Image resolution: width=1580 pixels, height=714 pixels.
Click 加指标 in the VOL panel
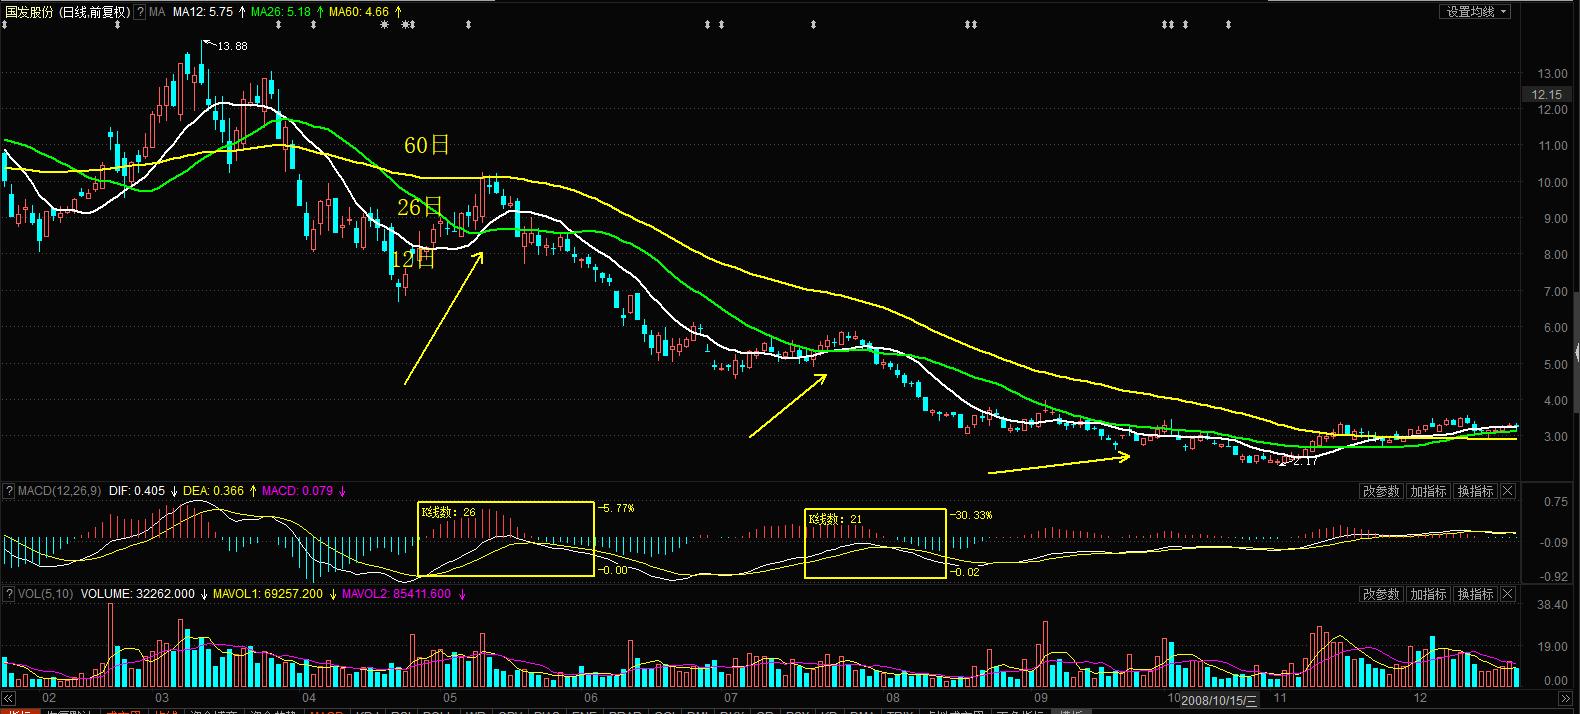(x=1428, y=594)
